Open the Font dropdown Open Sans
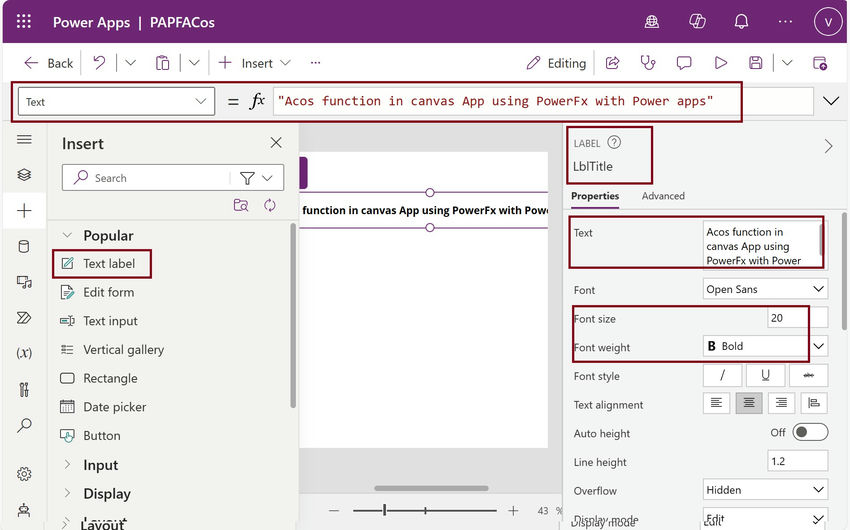 pyautogui.click(x=765, y=289)
